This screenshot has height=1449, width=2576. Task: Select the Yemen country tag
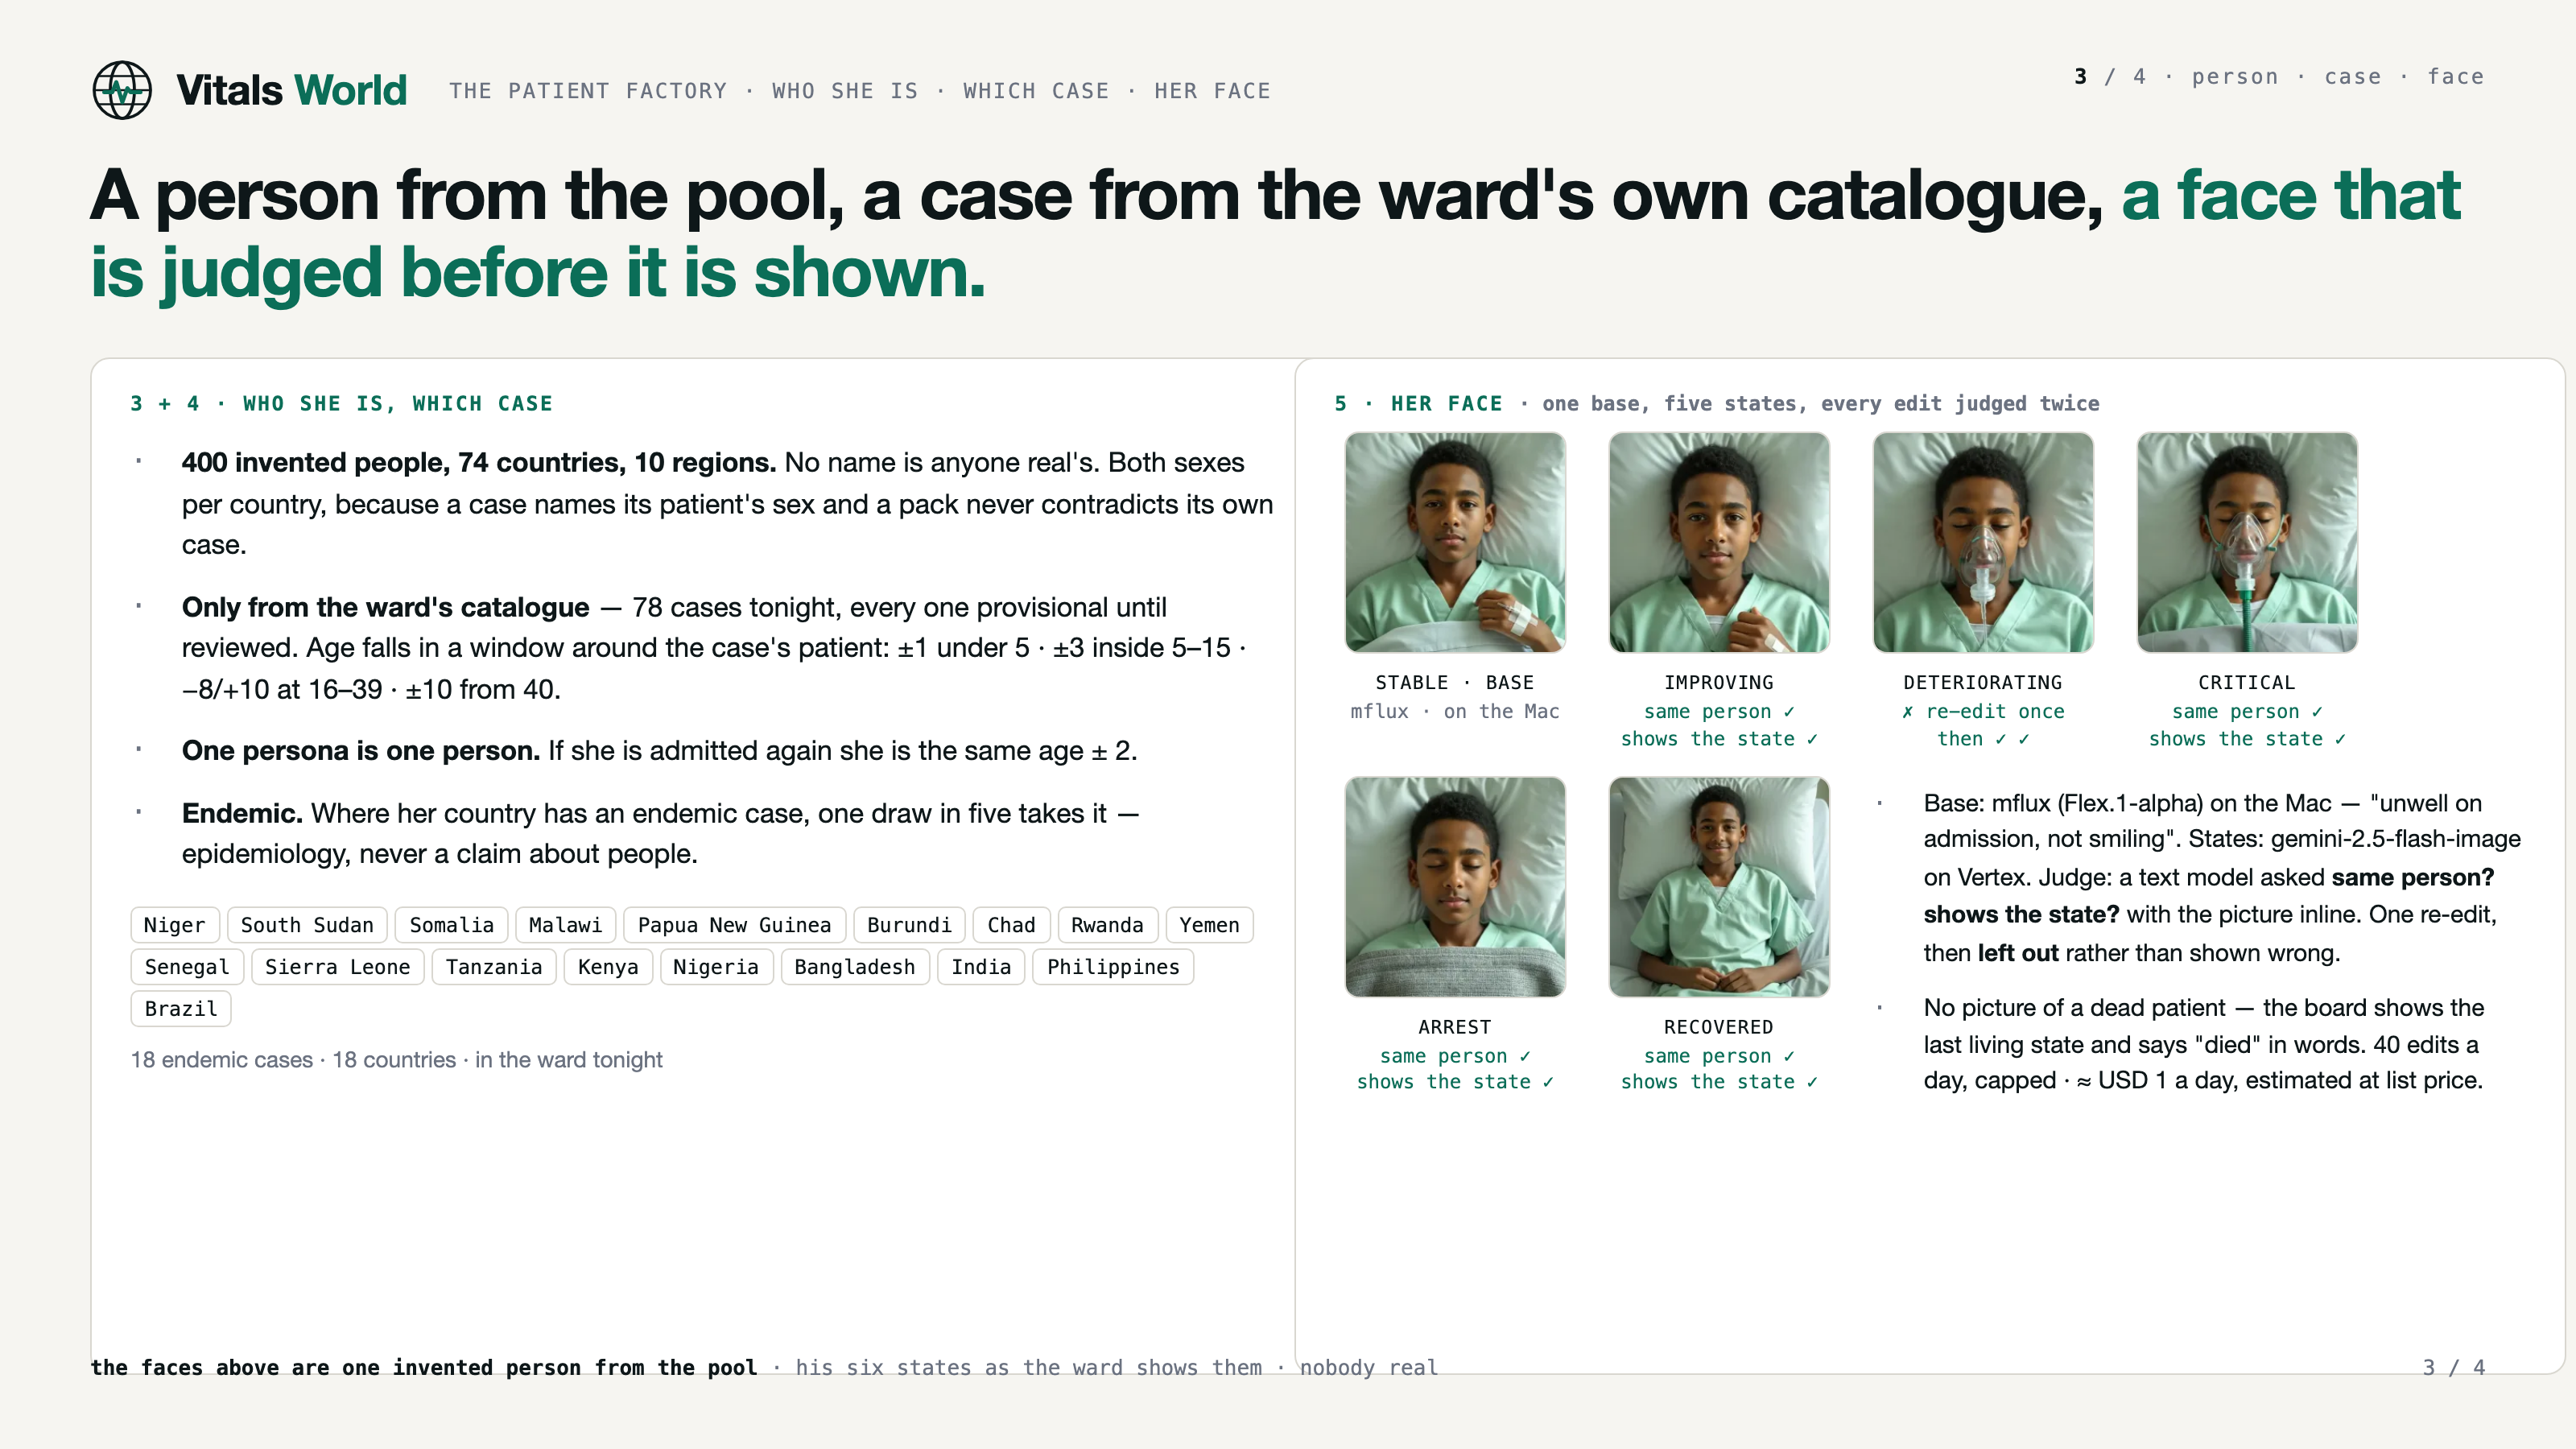pyautogui.click(x=1209, y=925)
